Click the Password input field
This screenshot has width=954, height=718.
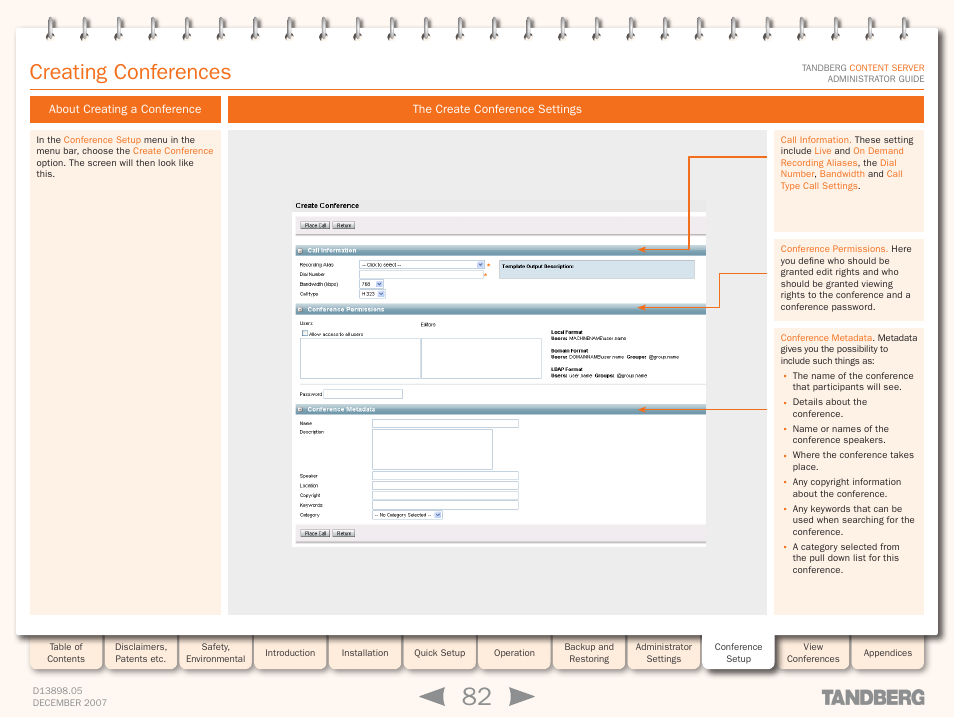[x=363, y=394]
